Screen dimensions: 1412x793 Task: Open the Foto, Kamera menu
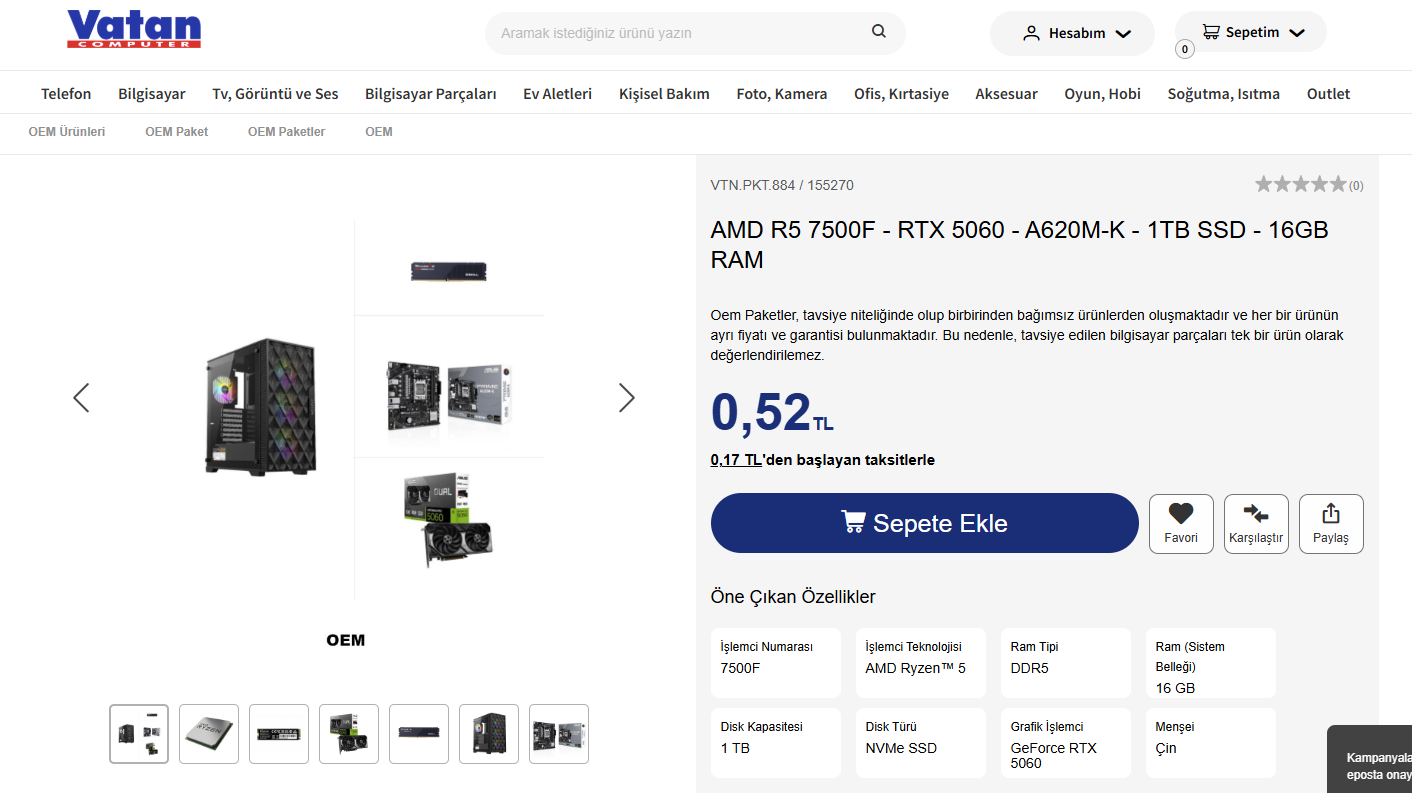[x=782, y=94]
